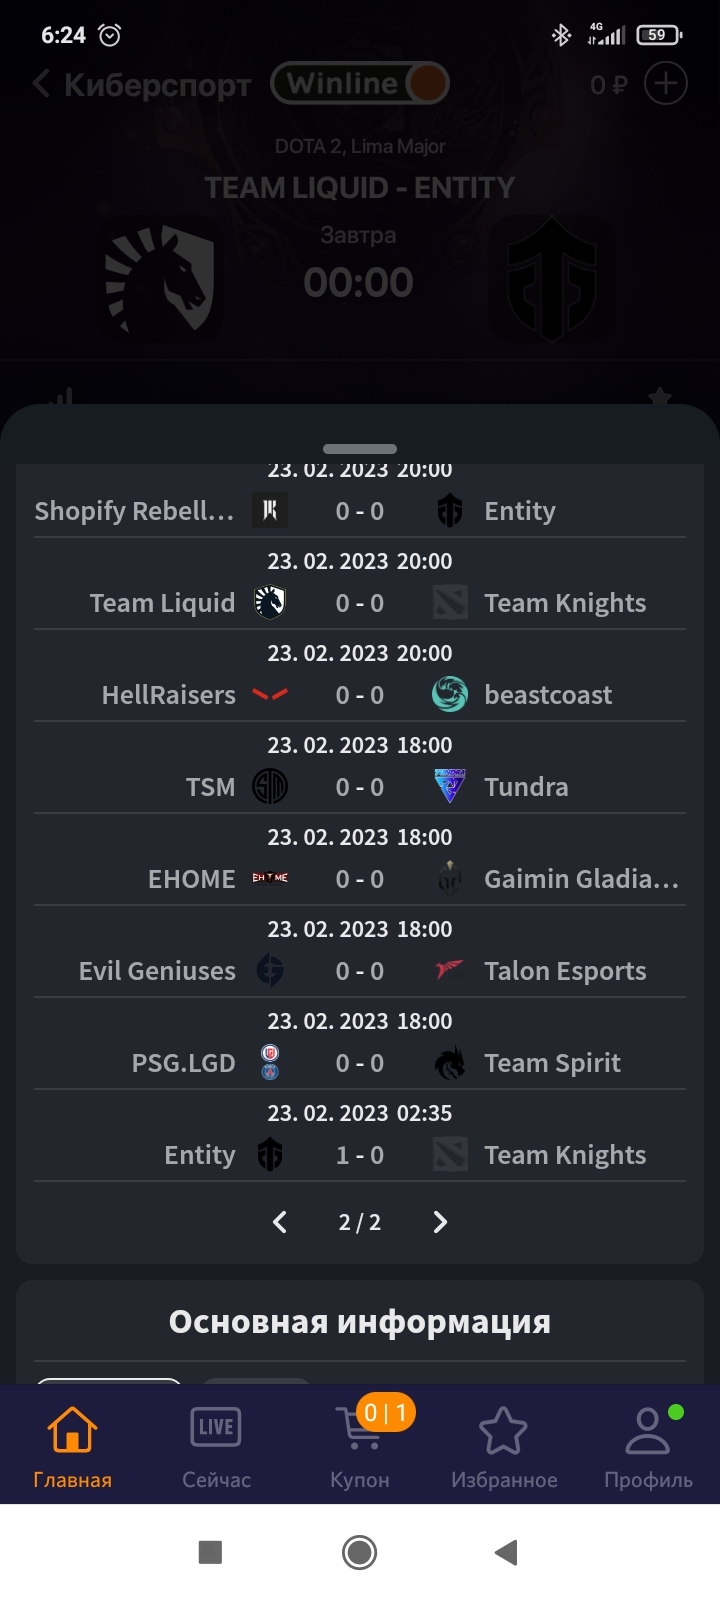Tap the bottom sheet drag handle
This screenshot has width=720, height=1600.
(x=360, y=449)
